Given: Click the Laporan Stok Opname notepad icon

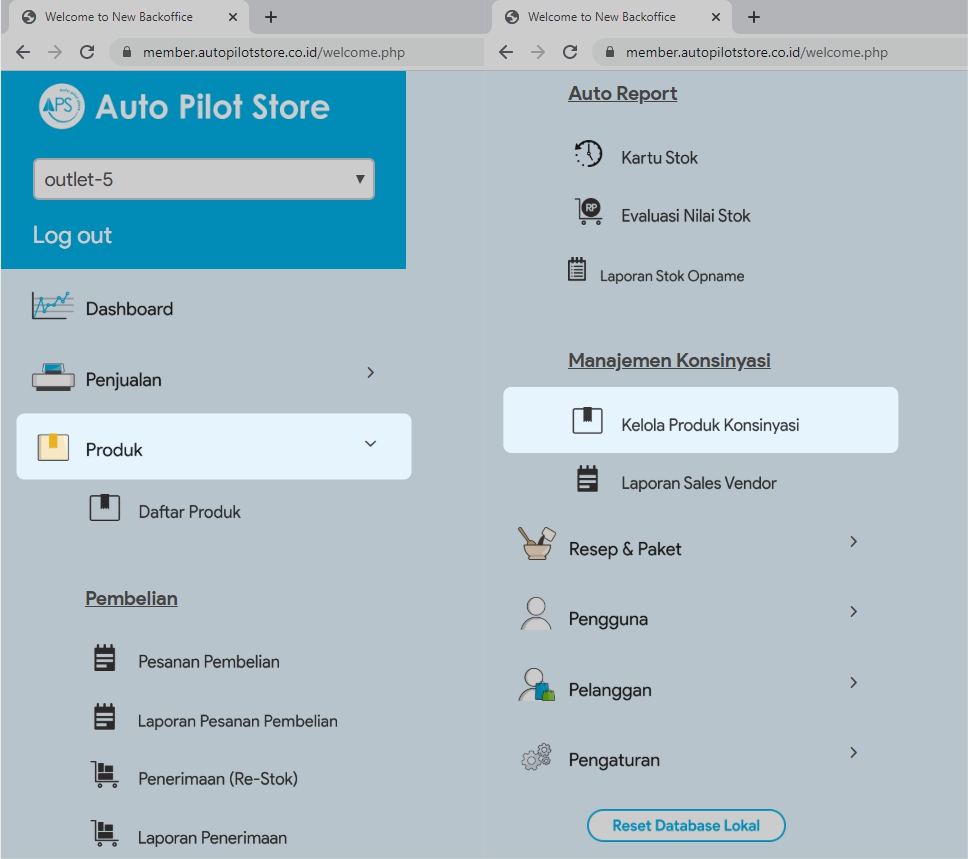Looking at the screenshot, I should 577,269.
